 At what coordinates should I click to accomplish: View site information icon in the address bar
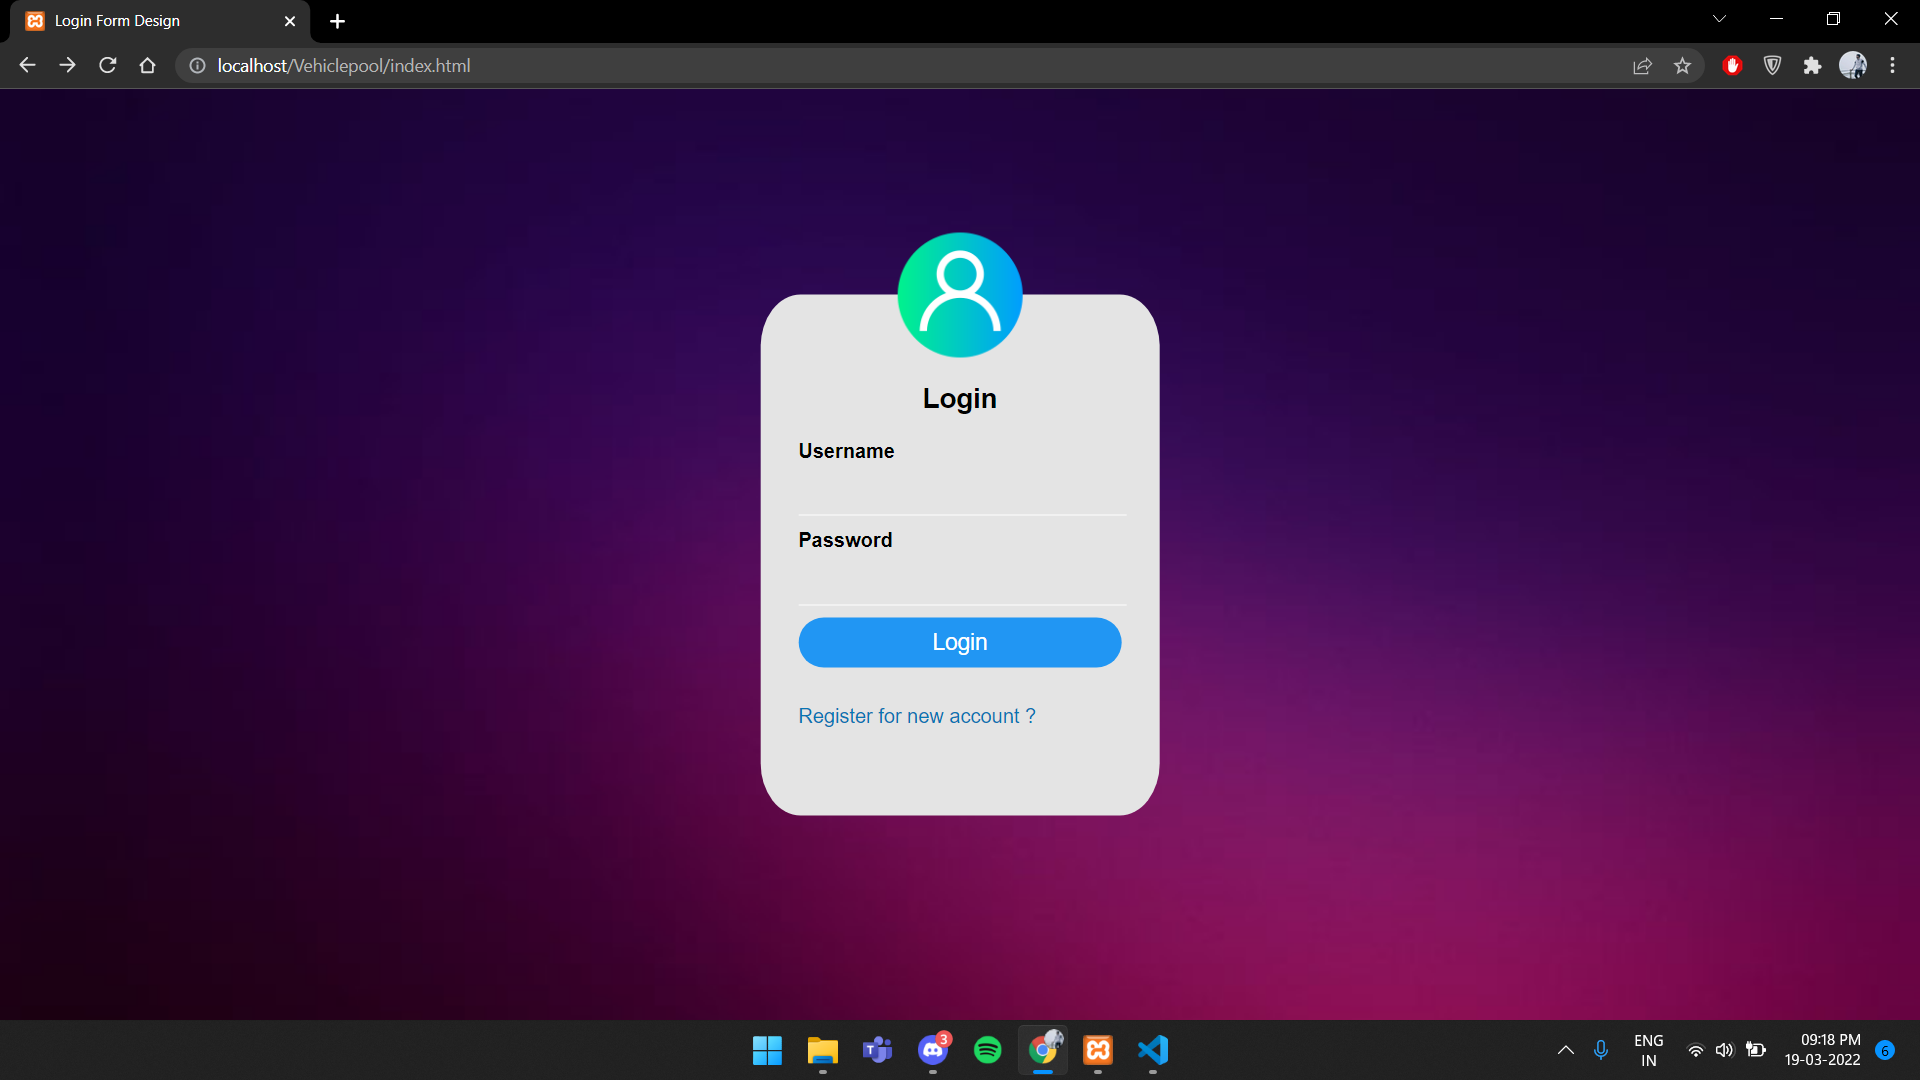[198, 66]
